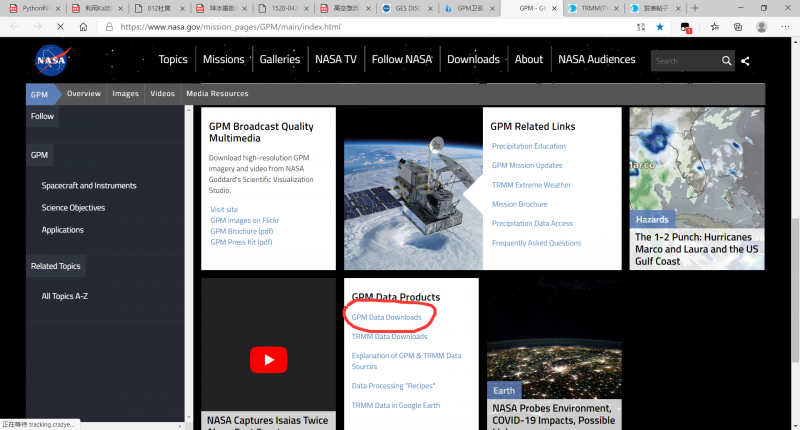Go back to the previous page
The width and height of the screenshot is (800, 430).
pyautogui.click(x=13, y=28)
